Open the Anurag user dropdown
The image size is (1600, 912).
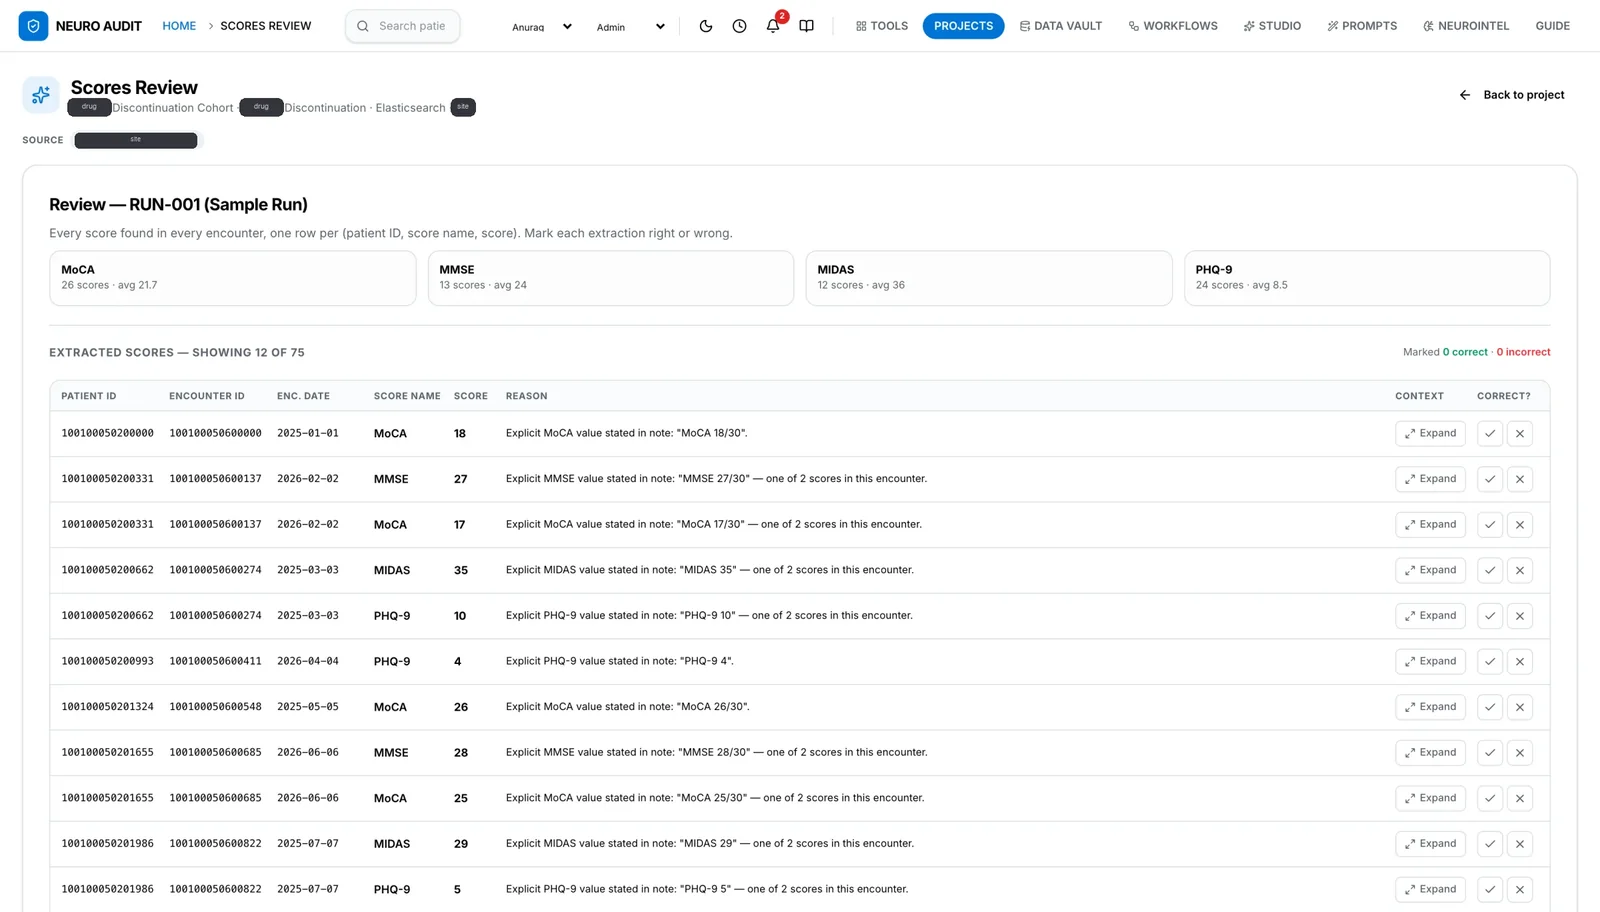541,27
